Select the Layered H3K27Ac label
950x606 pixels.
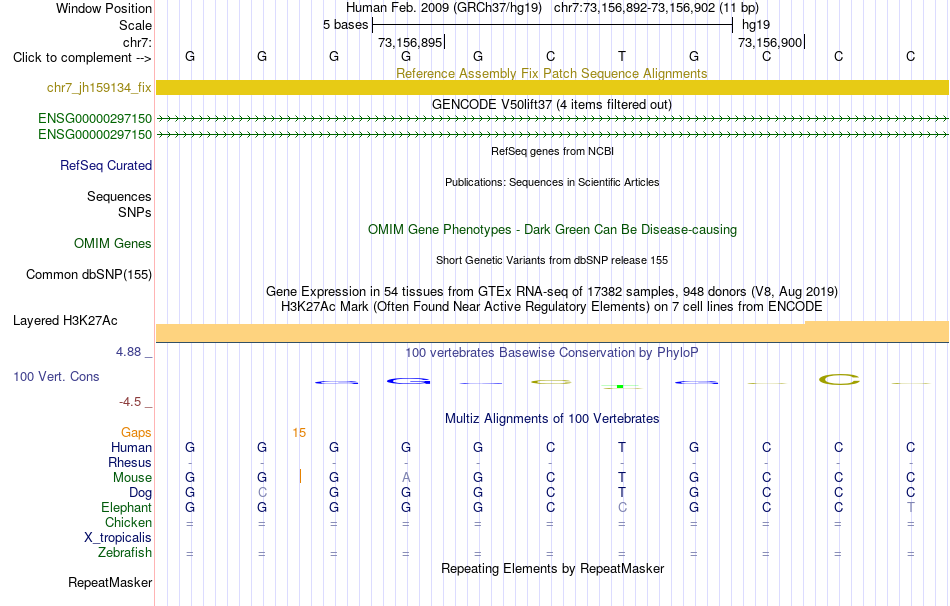tap(65, 321)
